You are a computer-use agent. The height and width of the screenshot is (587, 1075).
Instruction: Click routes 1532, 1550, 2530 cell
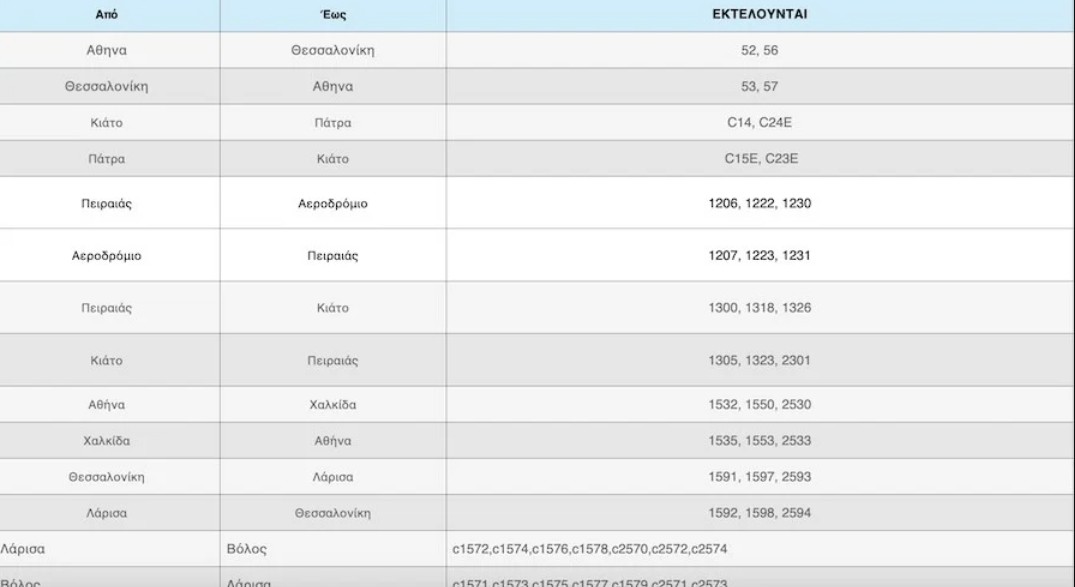(760, 405)
